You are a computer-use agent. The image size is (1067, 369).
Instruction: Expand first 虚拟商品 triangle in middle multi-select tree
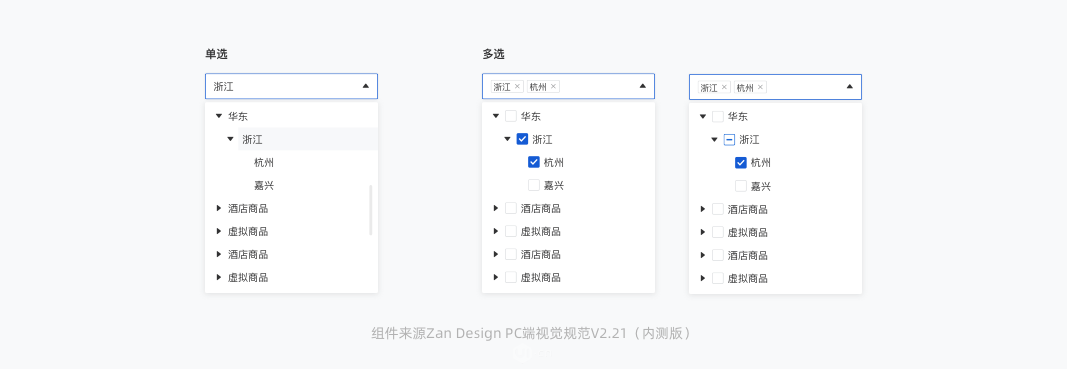pyautogui.click(x=495, y=231)
